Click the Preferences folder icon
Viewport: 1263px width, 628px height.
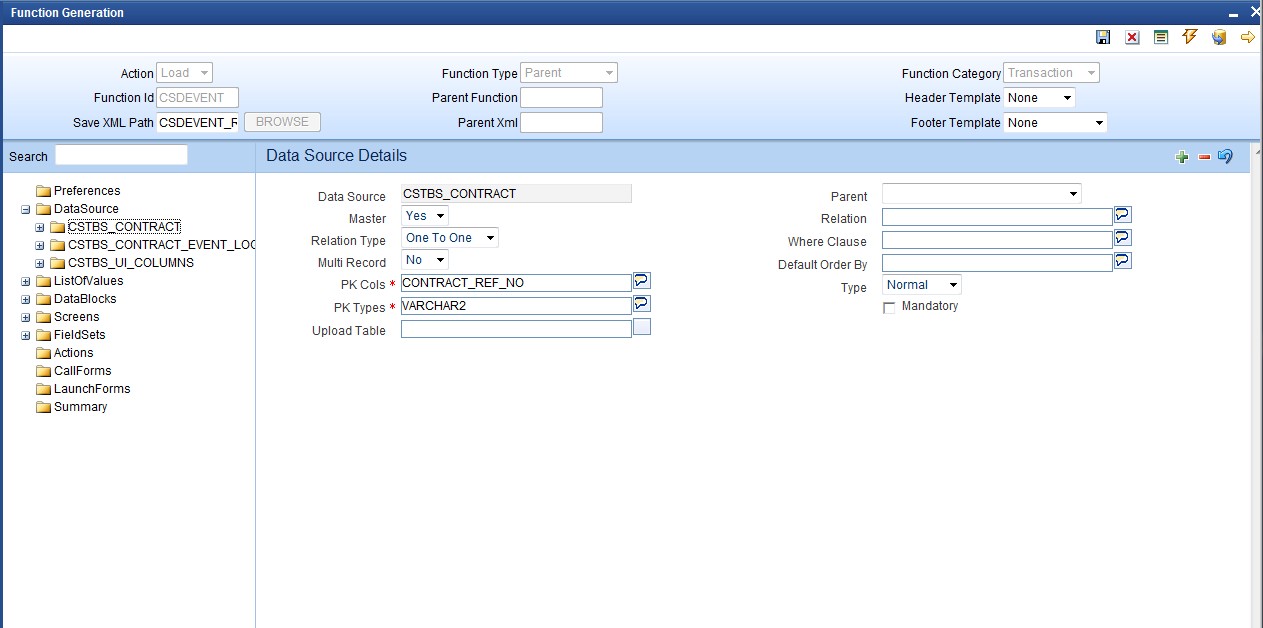pos(43,191)
